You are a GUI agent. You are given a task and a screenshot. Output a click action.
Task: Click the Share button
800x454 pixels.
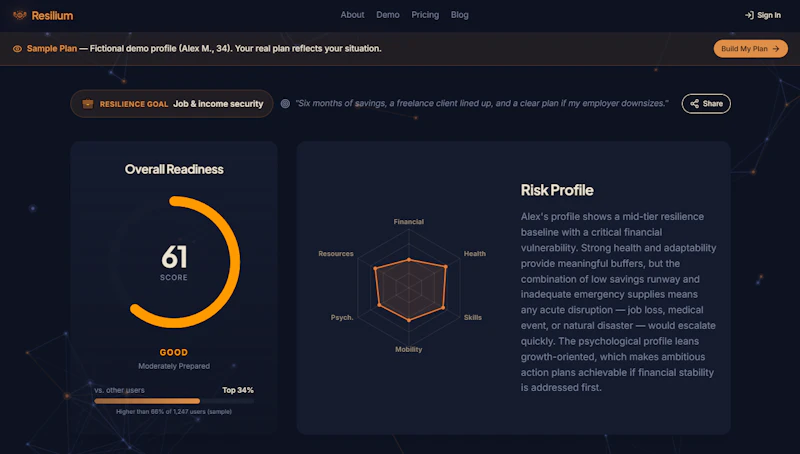pyautogui.click(x=706, y=104)
